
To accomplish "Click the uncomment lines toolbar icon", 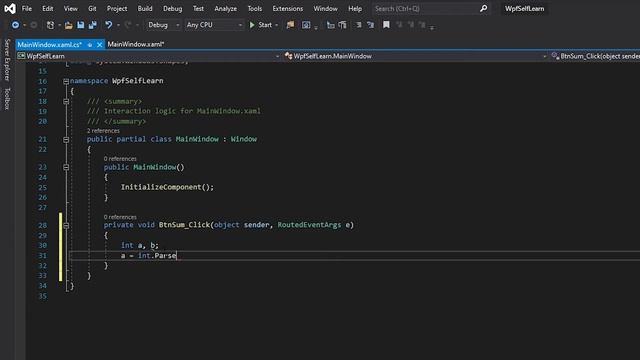I will click(x=370, y=25).
